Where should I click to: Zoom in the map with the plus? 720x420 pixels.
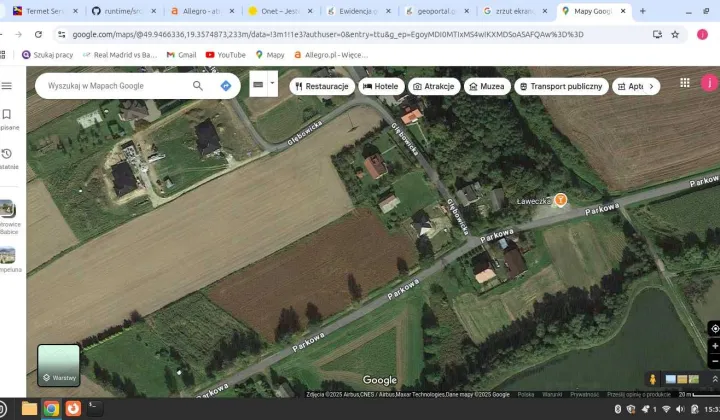coord(714,346)
